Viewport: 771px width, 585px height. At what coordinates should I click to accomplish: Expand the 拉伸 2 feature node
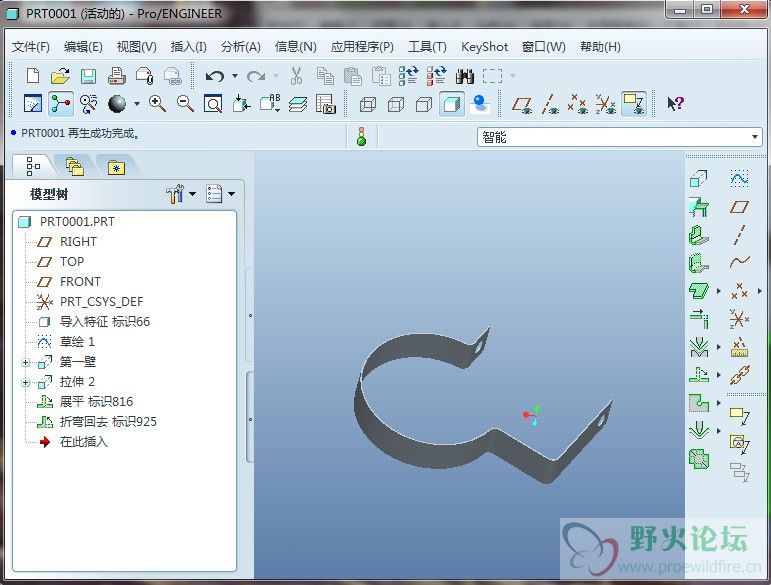(26, 382)
